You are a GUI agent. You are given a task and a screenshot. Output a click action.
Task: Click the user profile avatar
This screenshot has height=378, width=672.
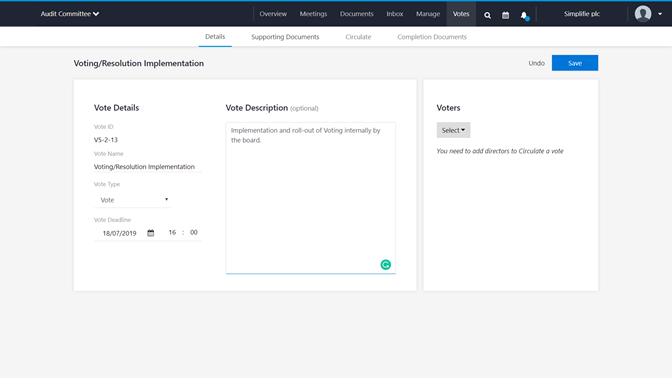[643, 14]
